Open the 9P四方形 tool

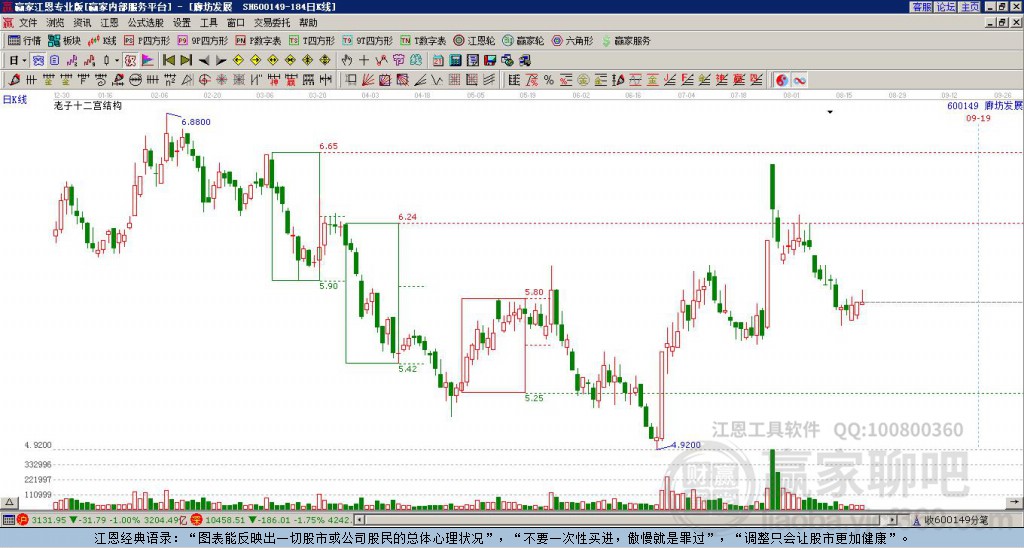[x=202, y=40]
